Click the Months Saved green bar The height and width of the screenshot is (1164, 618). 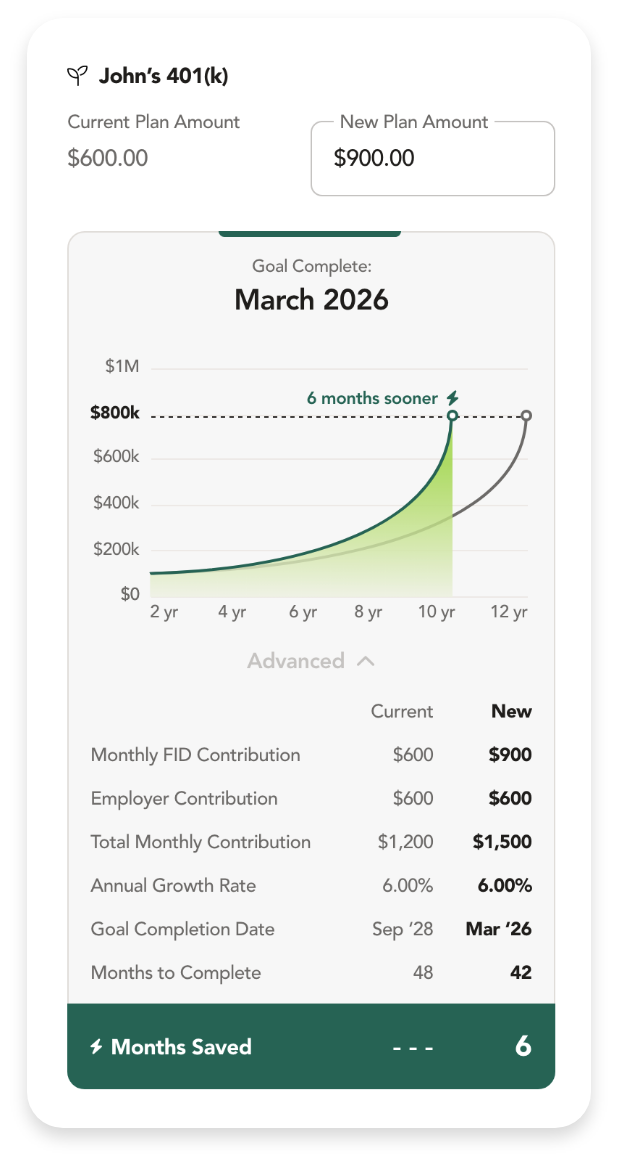point(311,1046)
